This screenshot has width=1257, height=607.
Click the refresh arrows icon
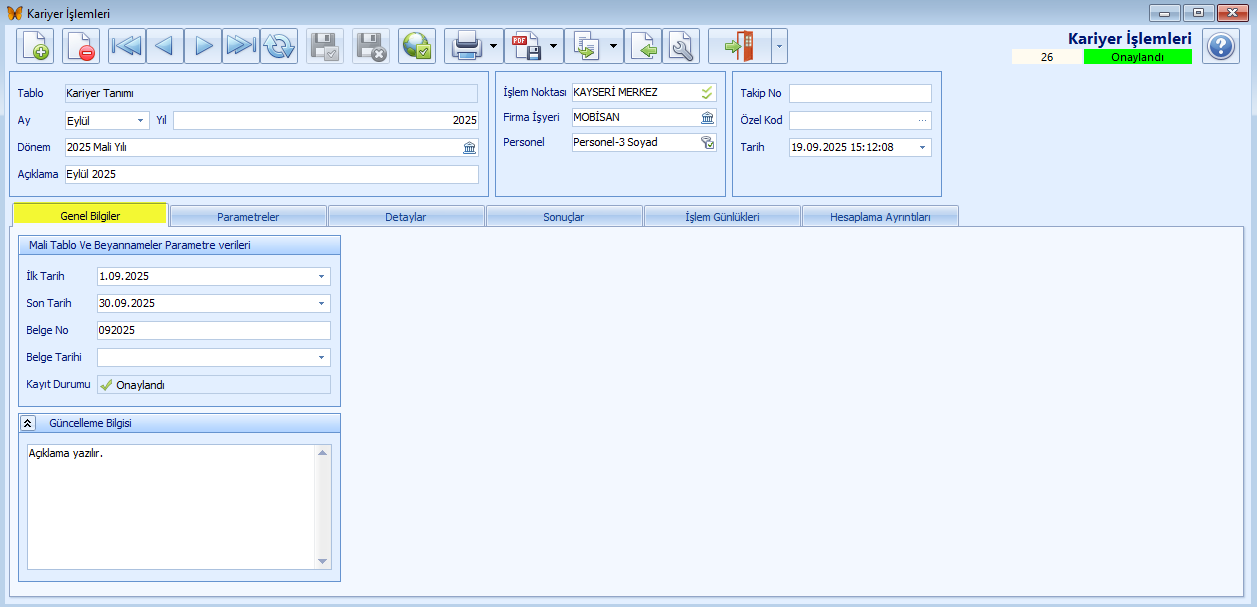point(279,46)
